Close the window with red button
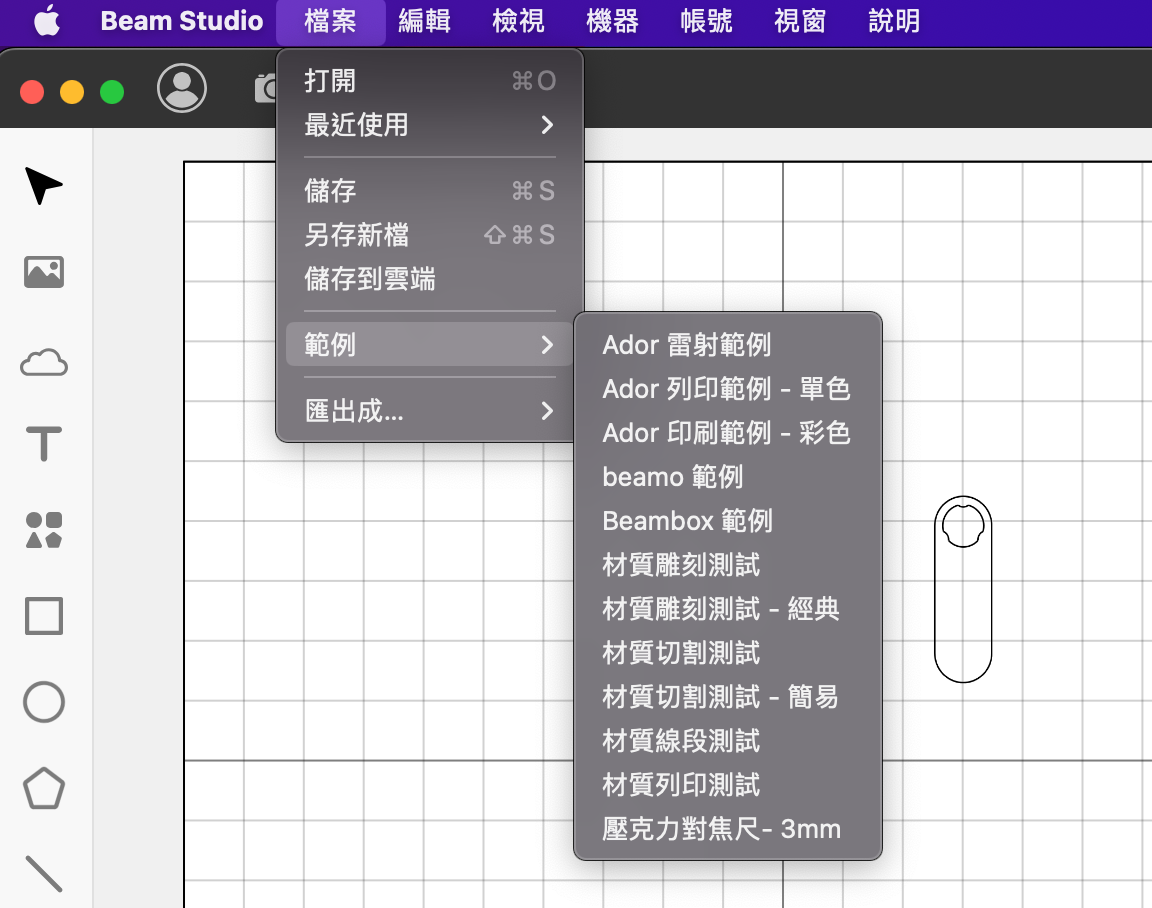The image size is (1152, 908). pos(32,92)
